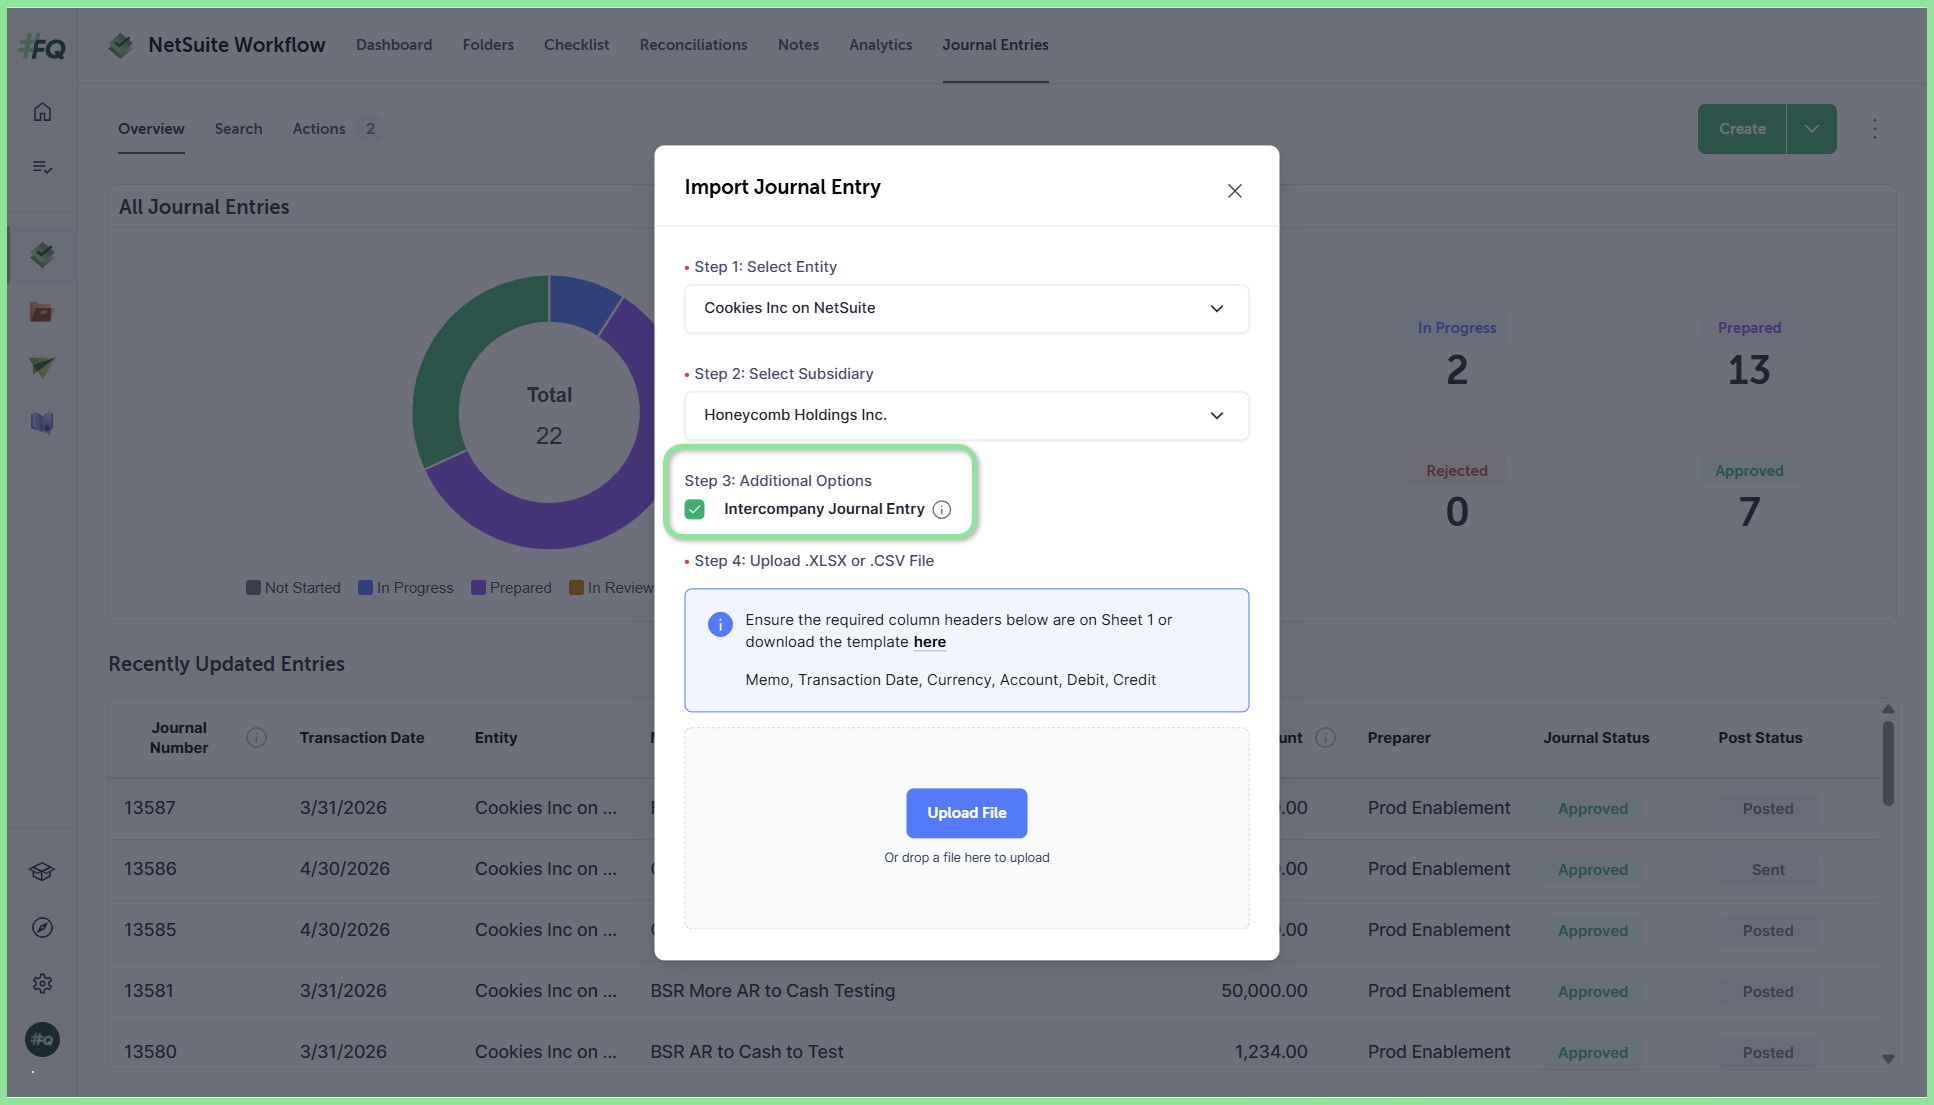Image resolution: width=1934 pixels, height=1105 pixels.
Task: Click the In Progress legend swatch
Action: pyautogui.click(x=366, y=588)
